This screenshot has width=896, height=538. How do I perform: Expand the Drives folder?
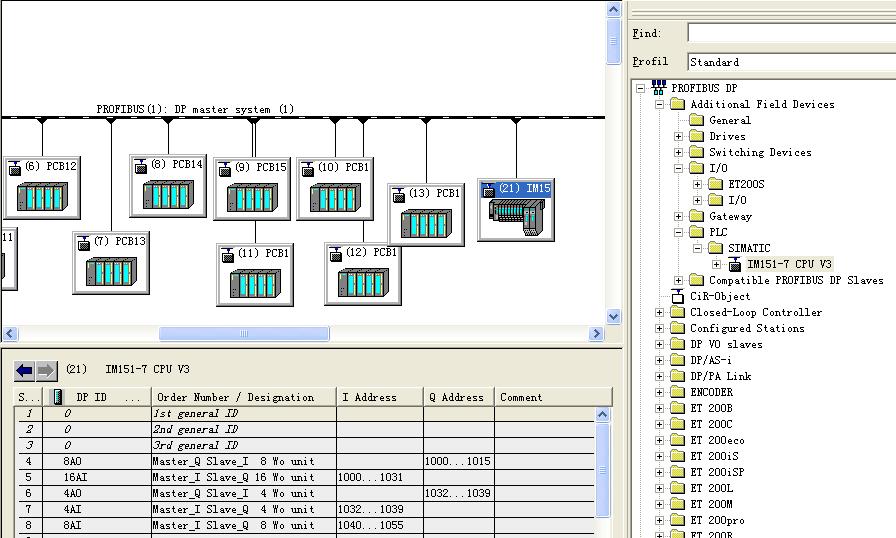click(x=679, y=136)
